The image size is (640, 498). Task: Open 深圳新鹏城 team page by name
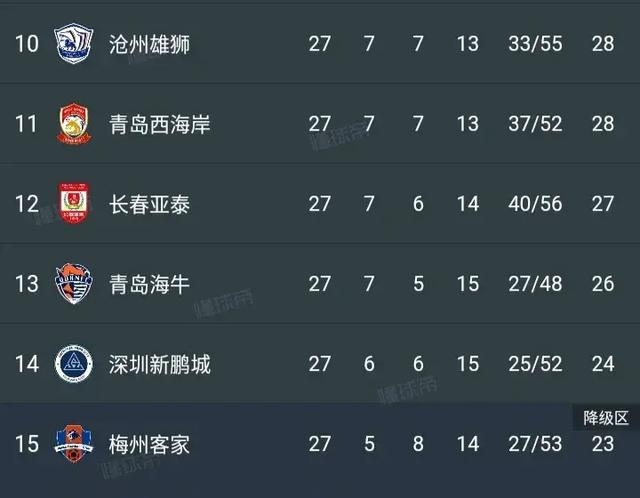coord(160,364)
